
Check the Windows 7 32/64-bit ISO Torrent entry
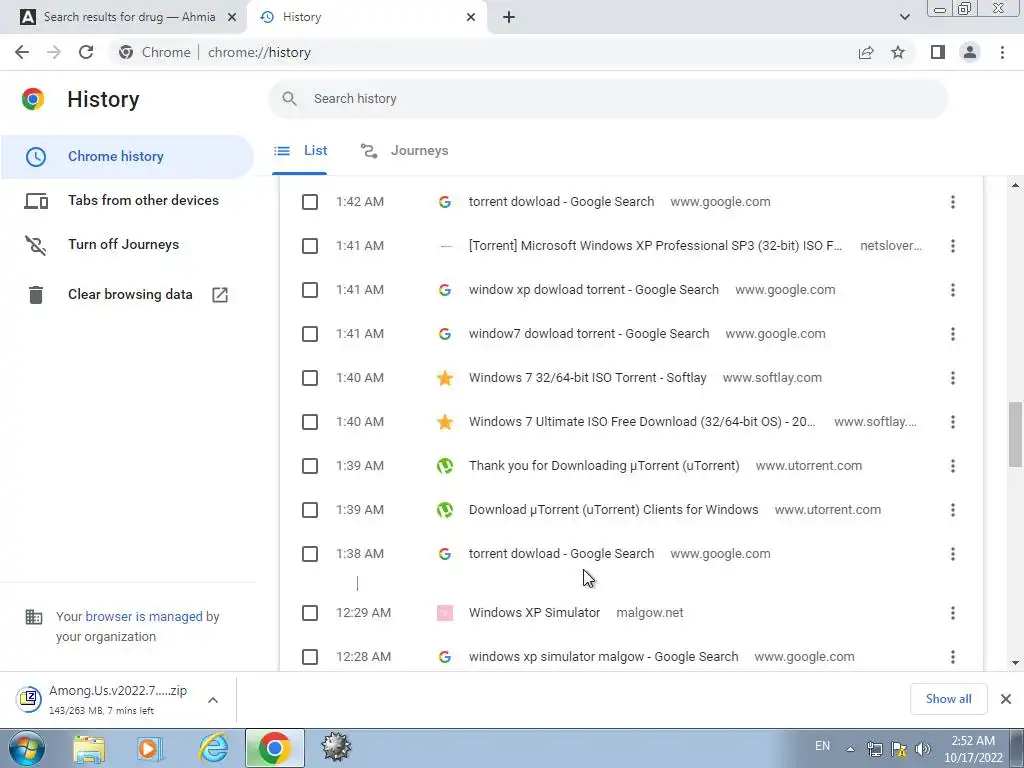(310, 378)
